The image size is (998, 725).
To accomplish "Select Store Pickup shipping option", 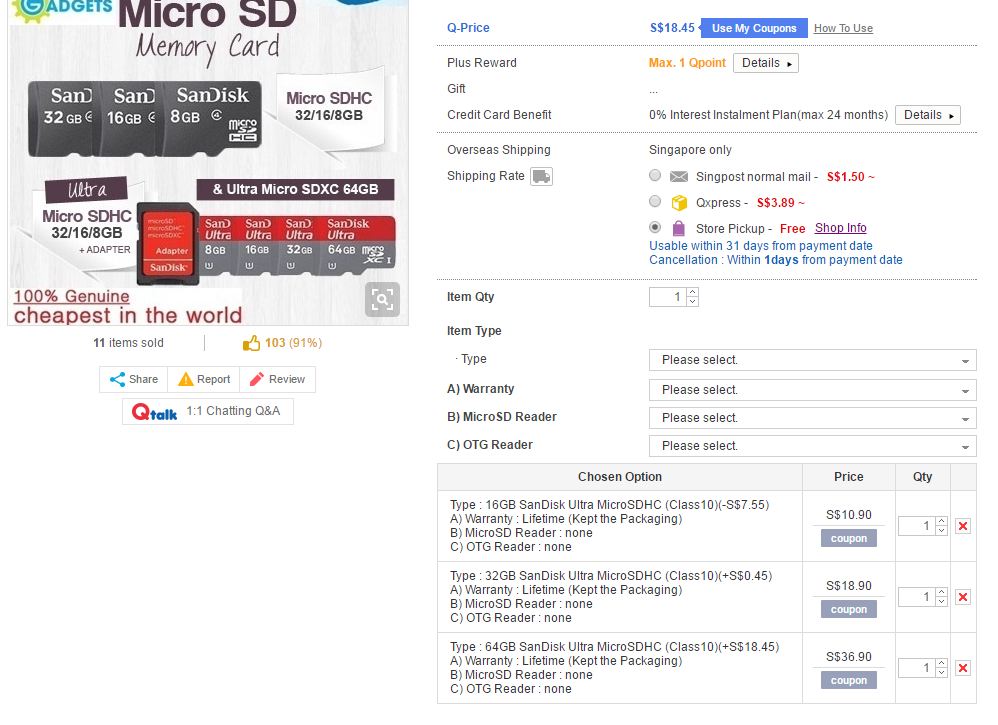I will [x=655, y=227].
